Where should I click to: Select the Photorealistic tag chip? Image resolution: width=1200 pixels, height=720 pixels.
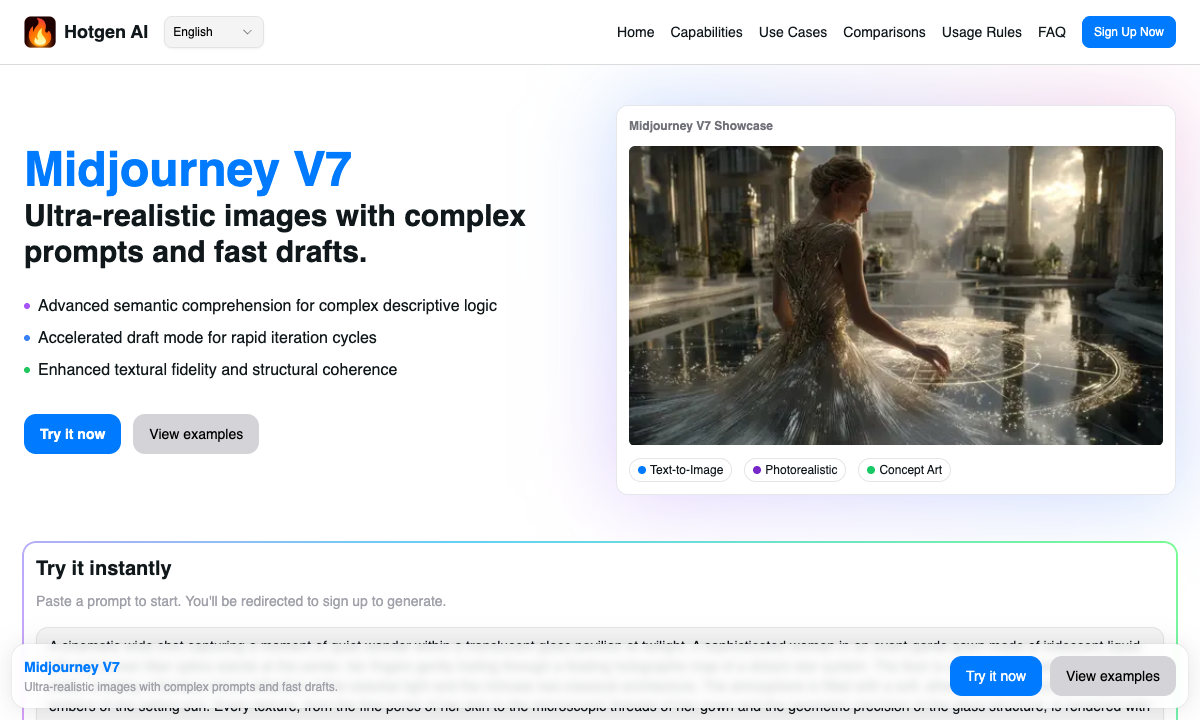pos(794,470)
